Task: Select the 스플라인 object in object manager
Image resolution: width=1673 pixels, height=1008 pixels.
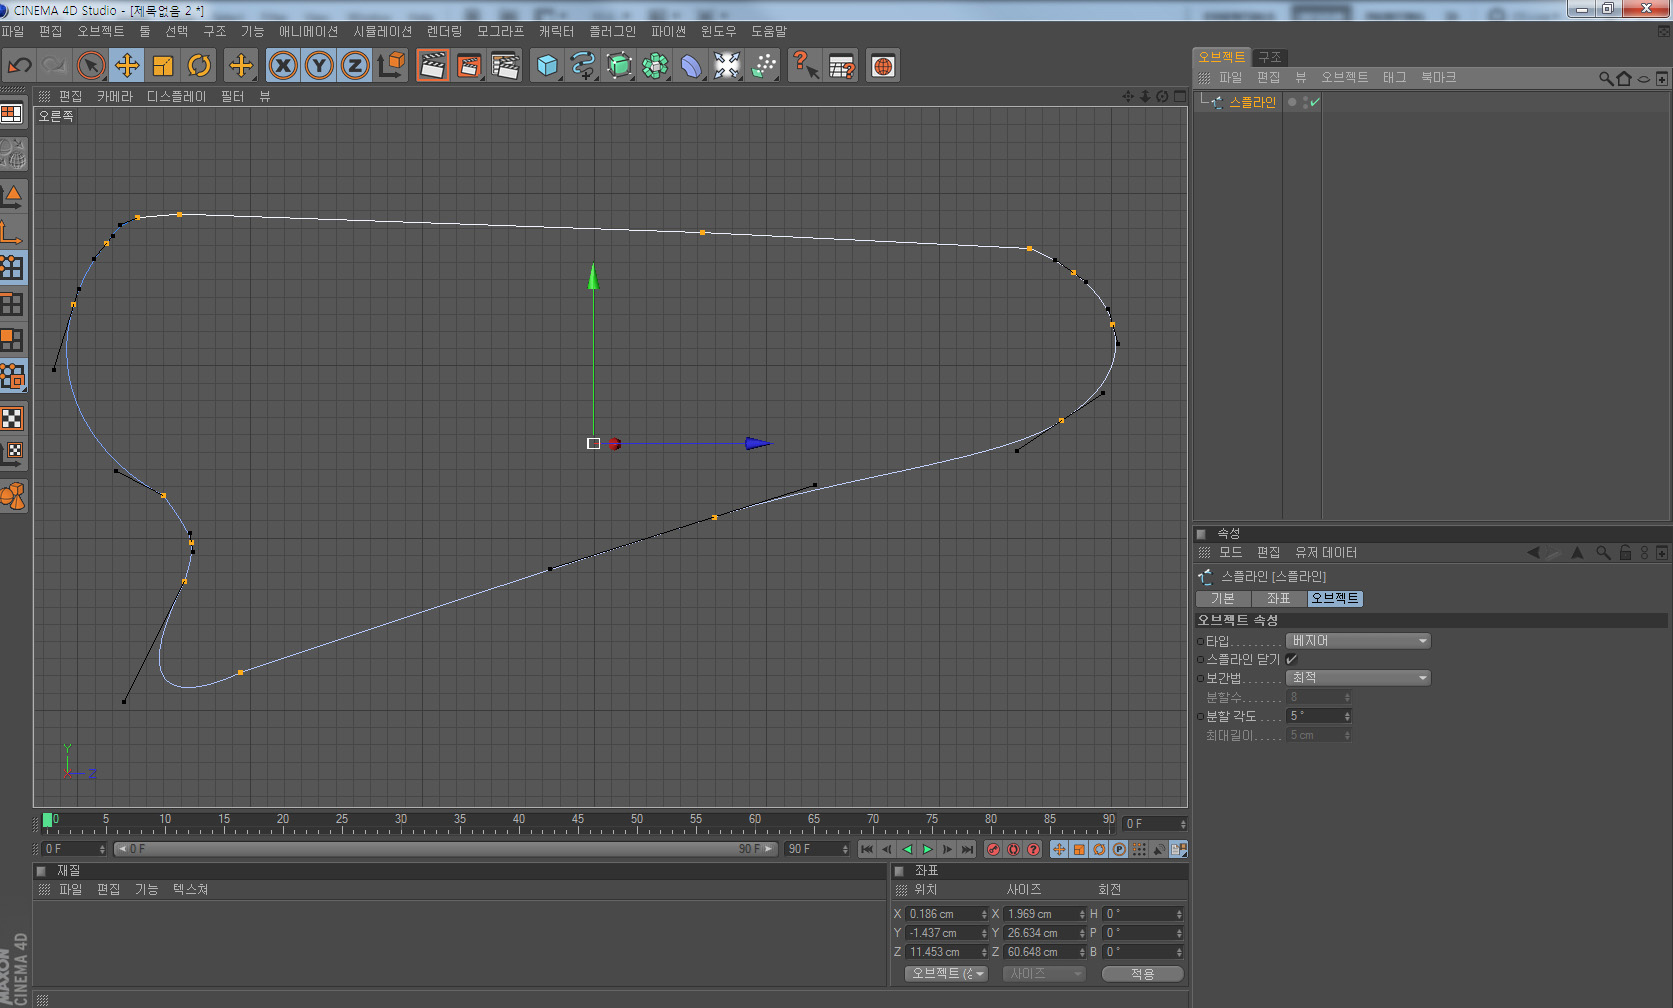Action: tap(1252, 102)
